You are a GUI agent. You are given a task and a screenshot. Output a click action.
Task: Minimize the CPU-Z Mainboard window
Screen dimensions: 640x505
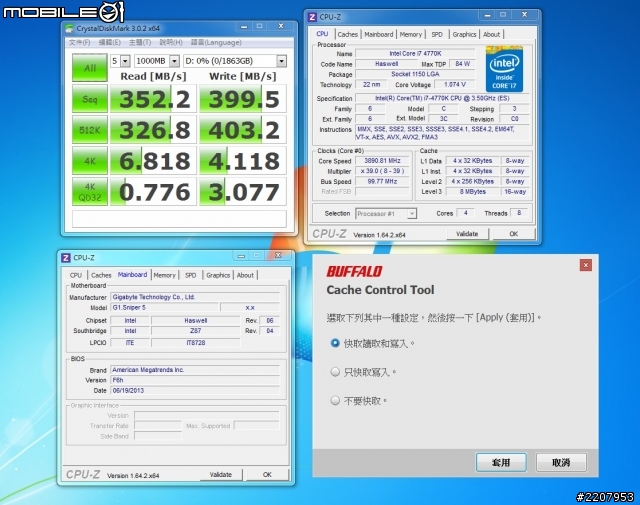tap(242, 256)
